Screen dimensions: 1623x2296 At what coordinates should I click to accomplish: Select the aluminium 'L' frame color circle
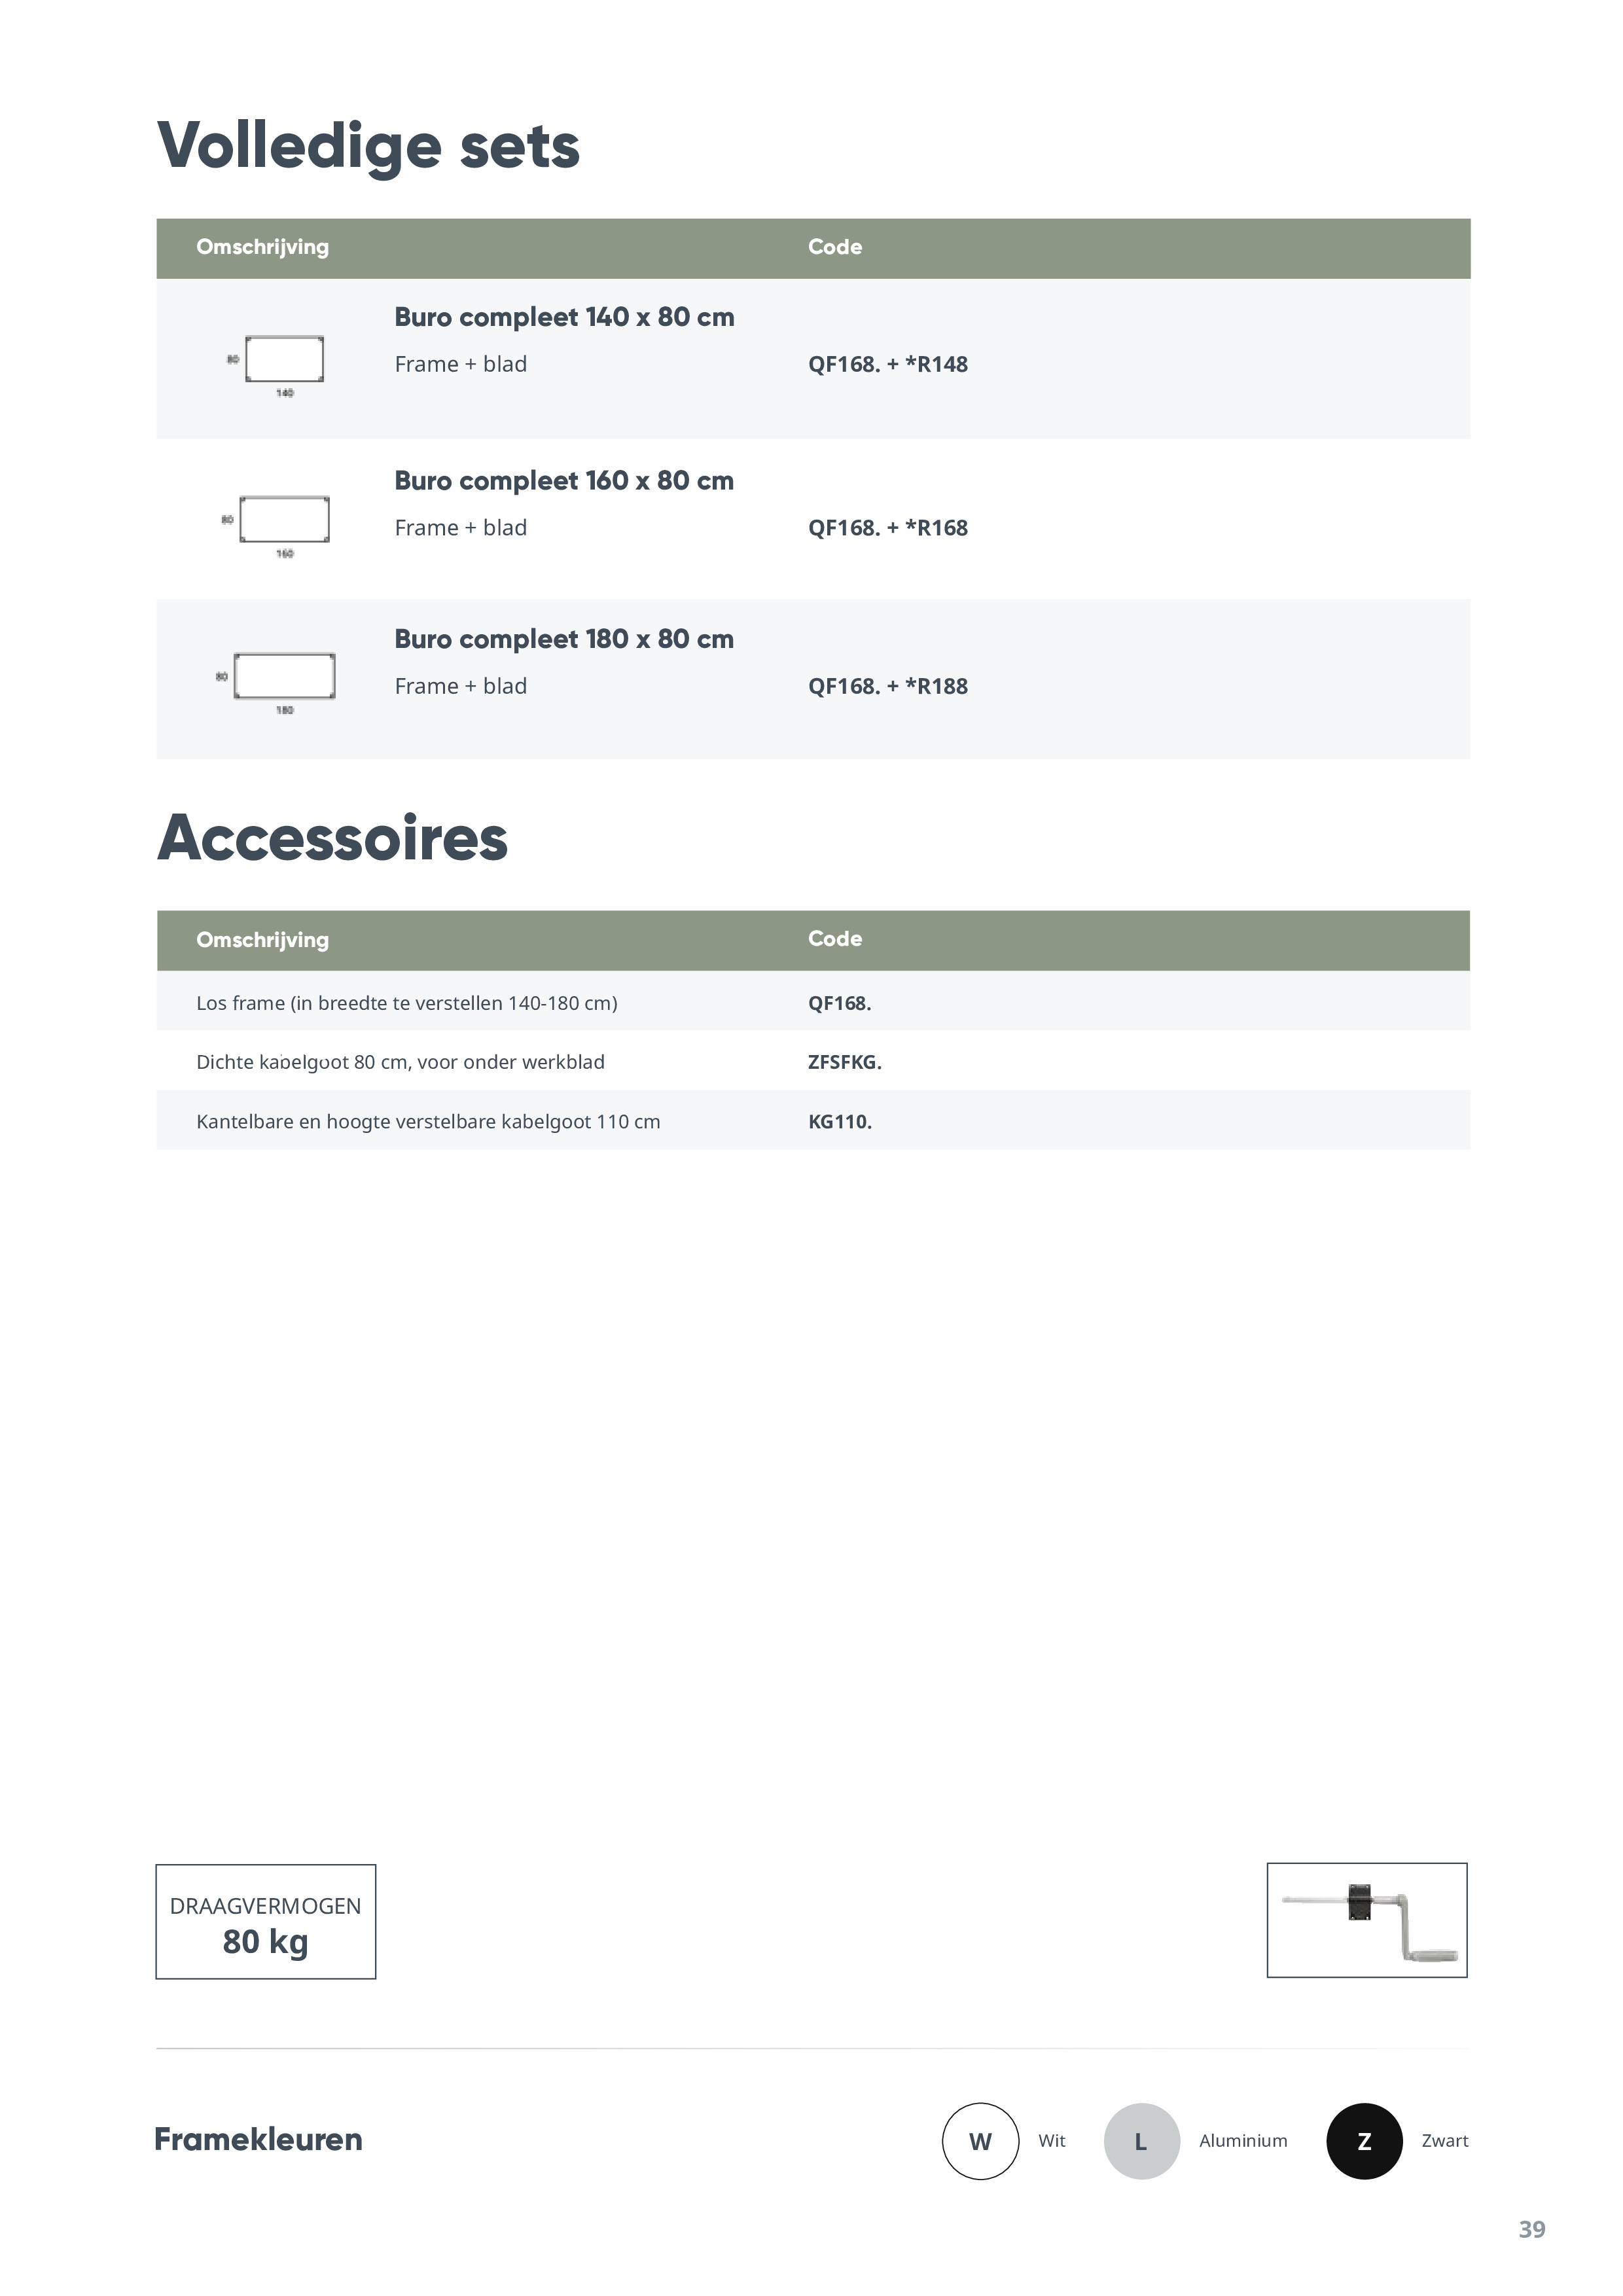1141,2141
